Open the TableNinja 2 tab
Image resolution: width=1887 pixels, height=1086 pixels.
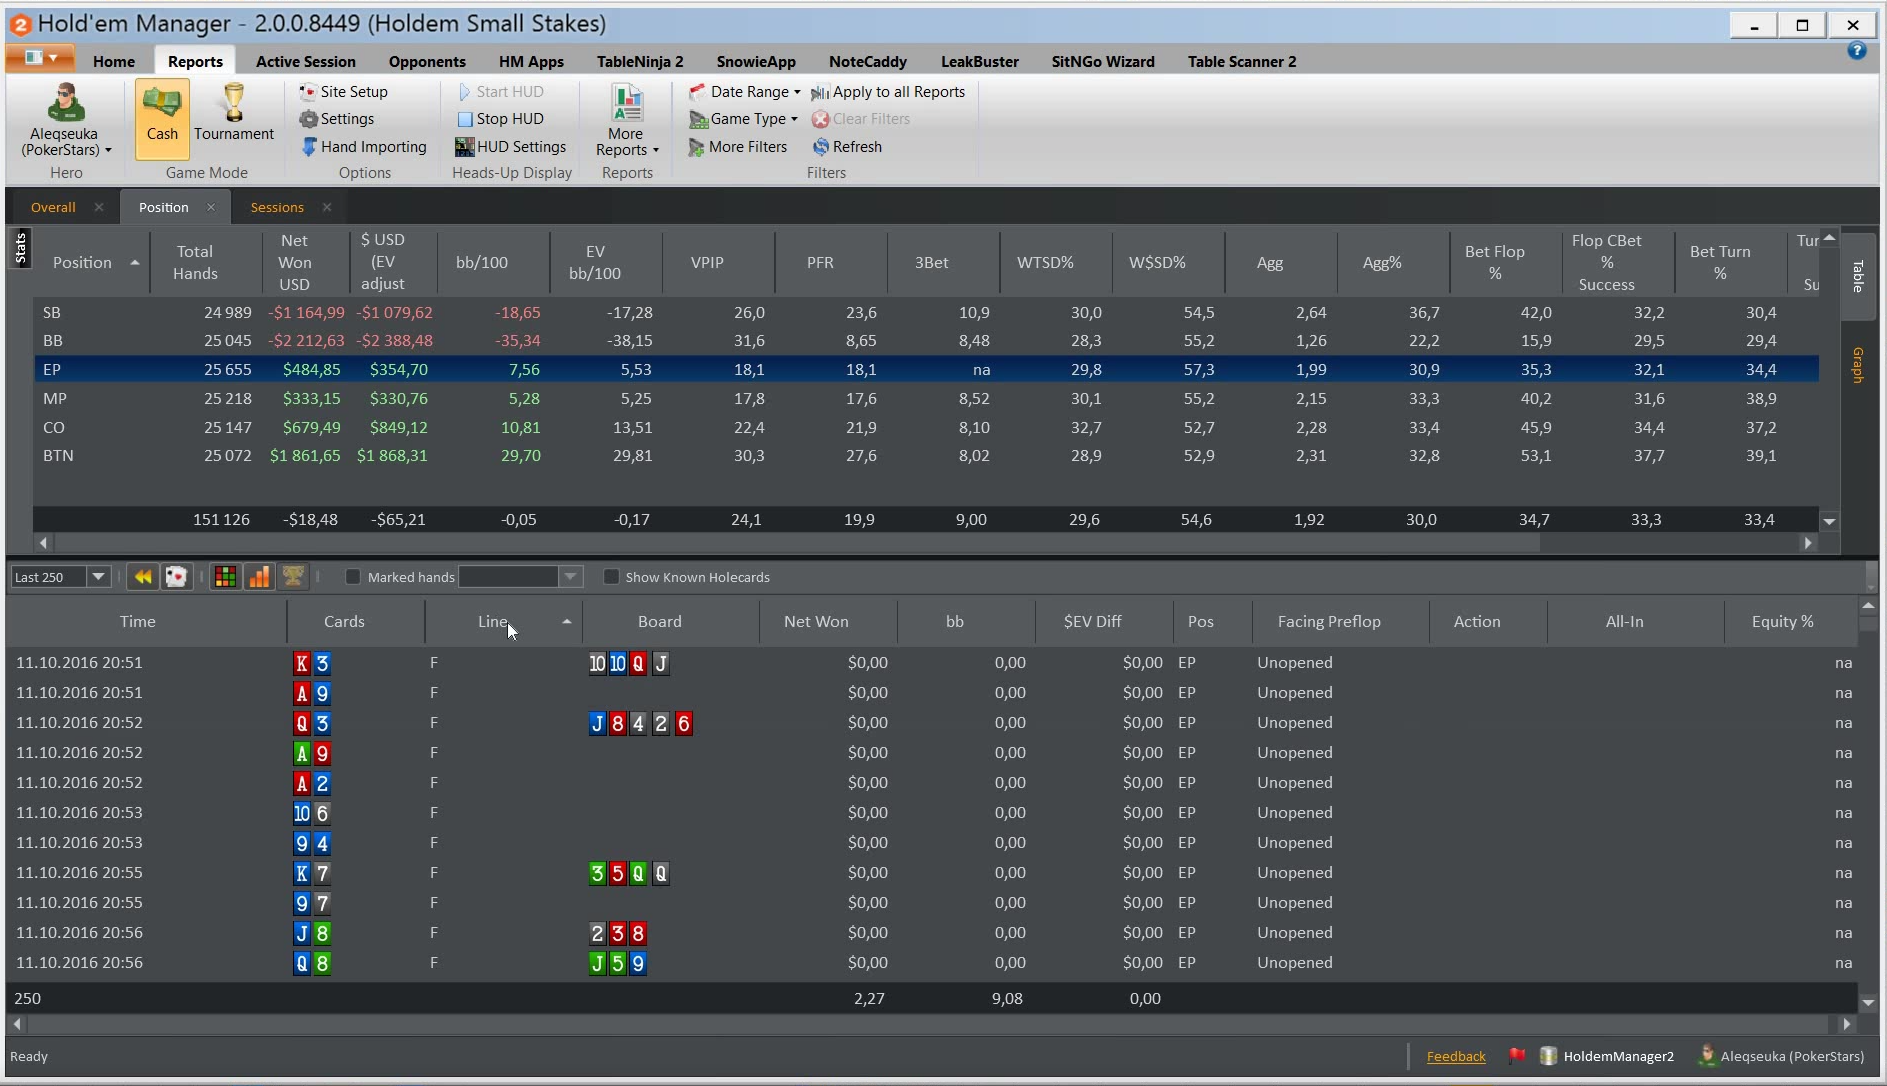pyautogui.click(x=640, y=62)
